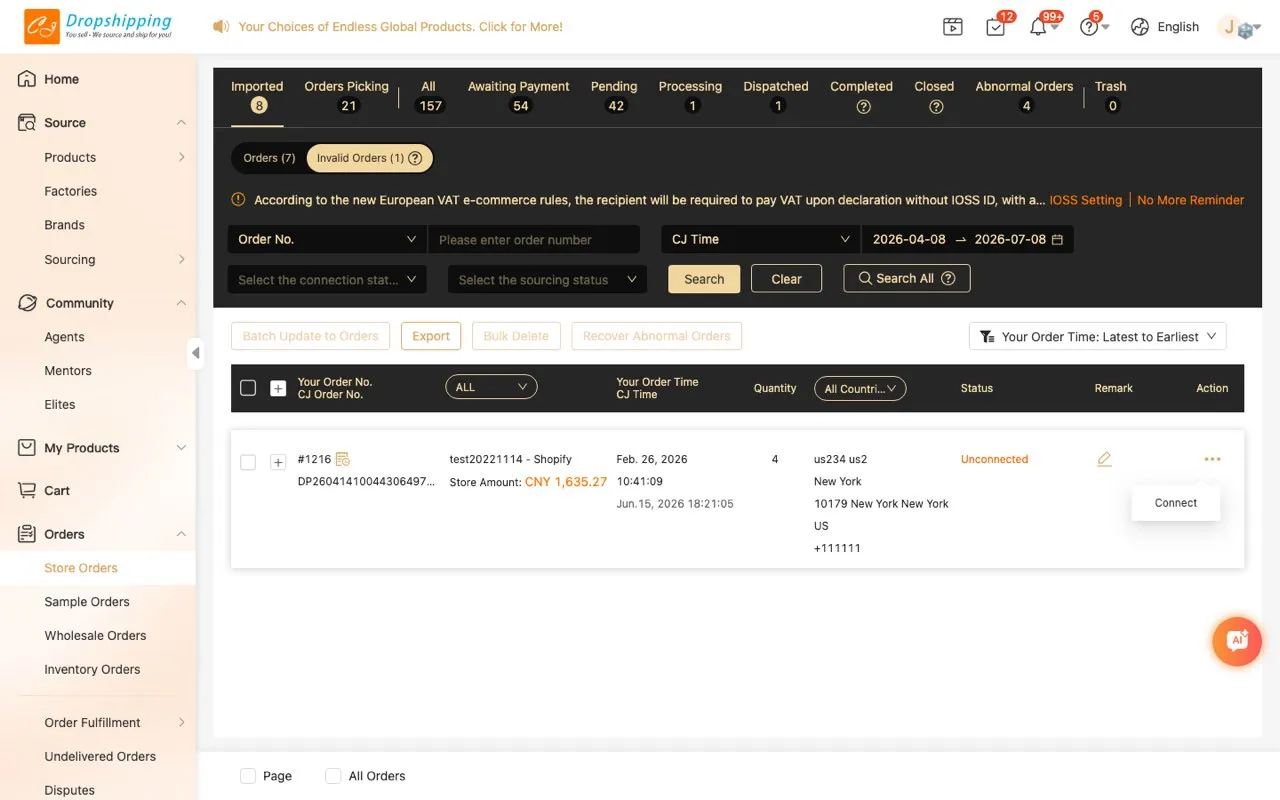Open the connection status dropdown
Image resolution: width=1280 pixels, height=800 pixels.
pyautogui.click(x=327, y=280)
